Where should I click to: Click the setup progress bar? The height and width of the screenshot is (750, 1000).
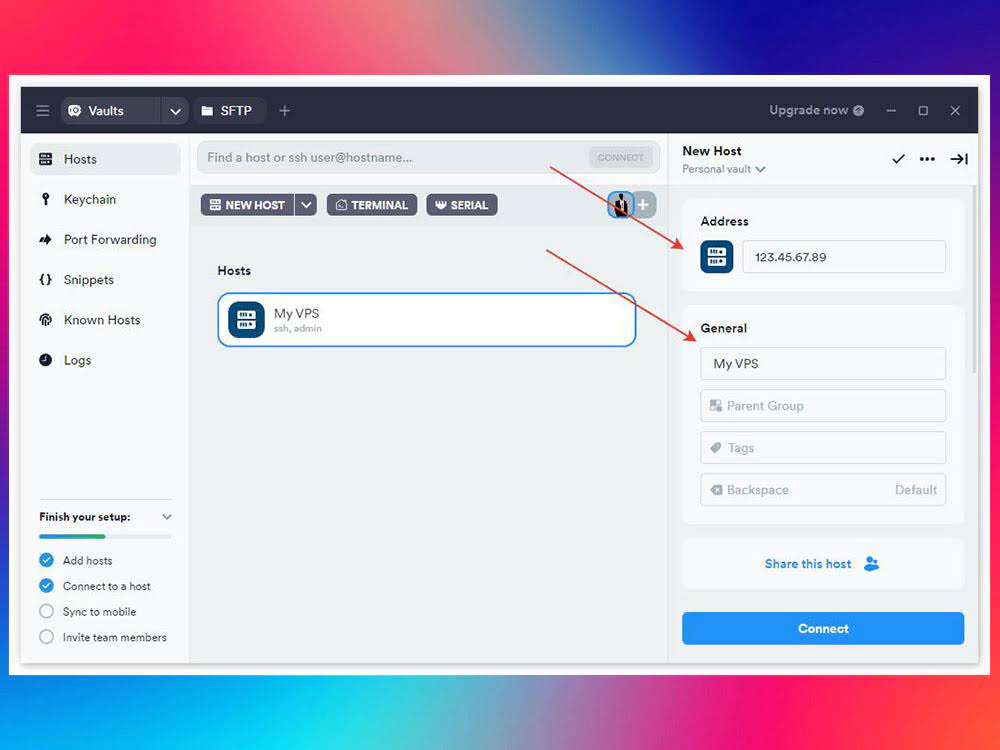[x=105, y=536]
